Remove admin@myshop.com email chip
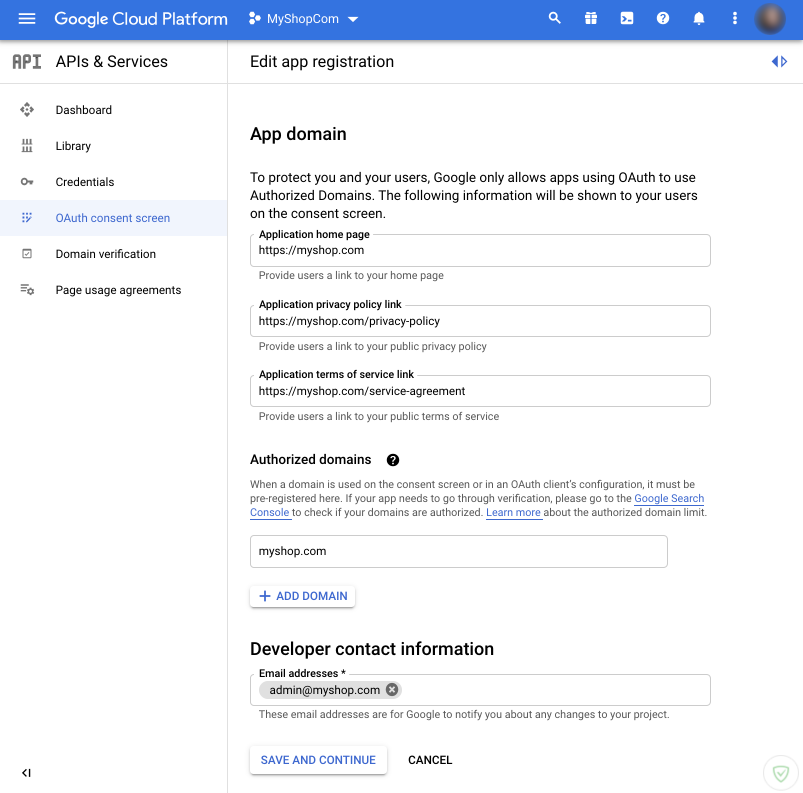This screenshot has height=793, width=803. pos(392,690)
